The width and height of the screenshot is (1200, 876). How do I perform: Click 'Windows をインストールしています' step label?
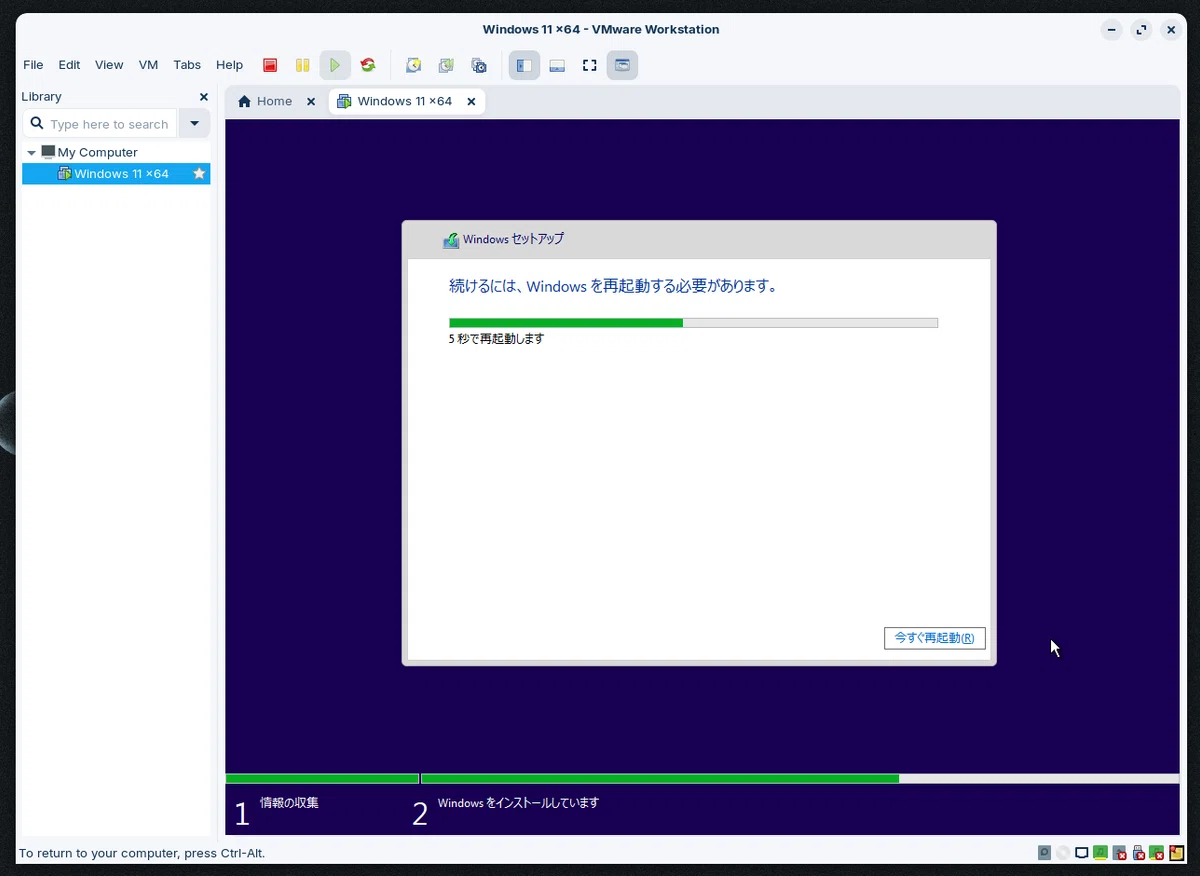(518, 803)
